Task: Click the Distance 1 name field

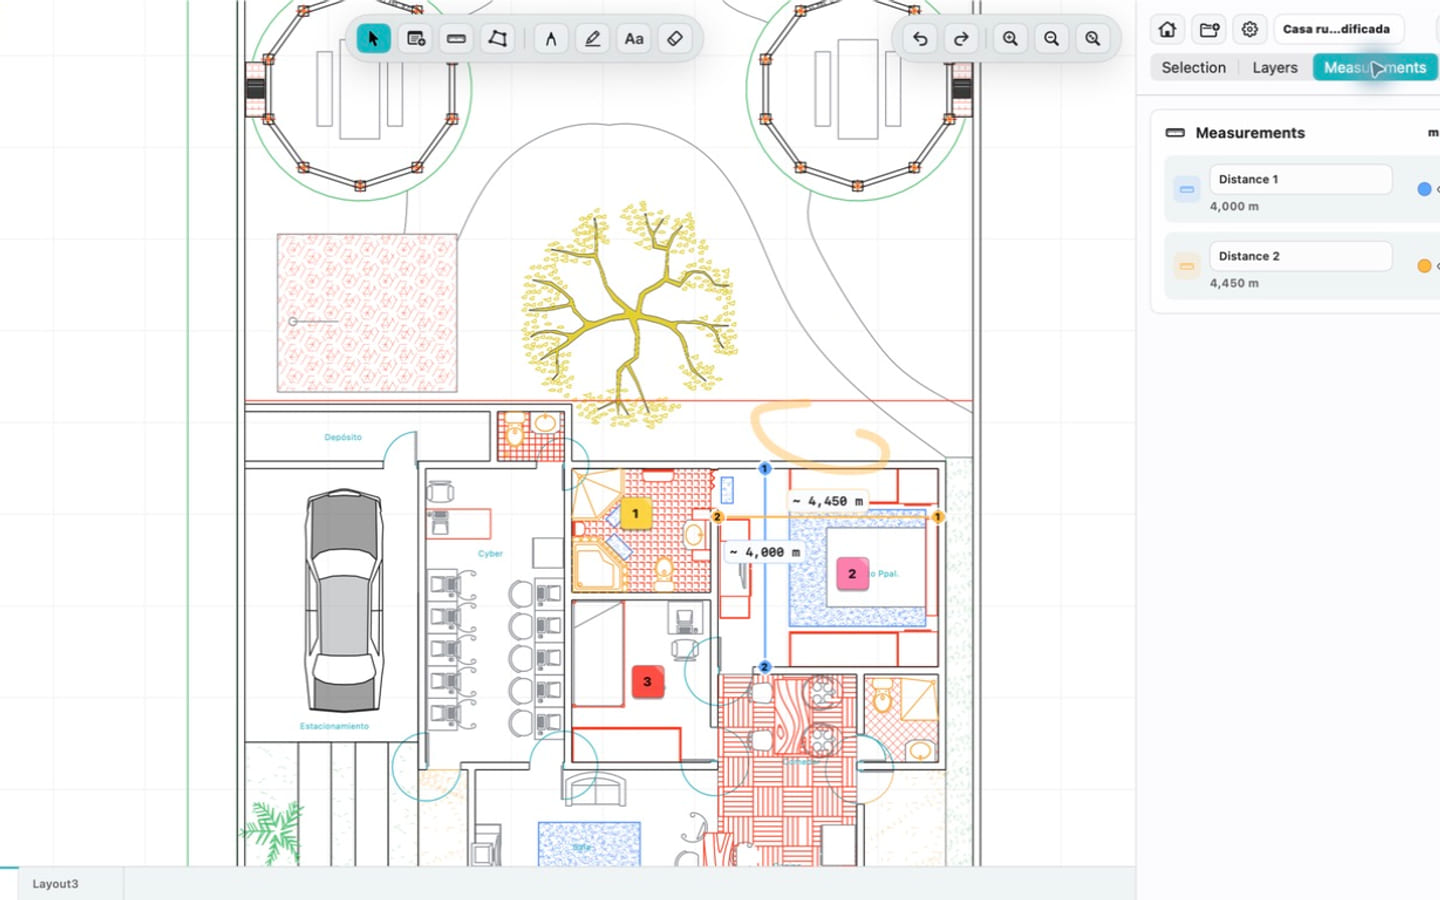Action: (x=1301, y=179)
